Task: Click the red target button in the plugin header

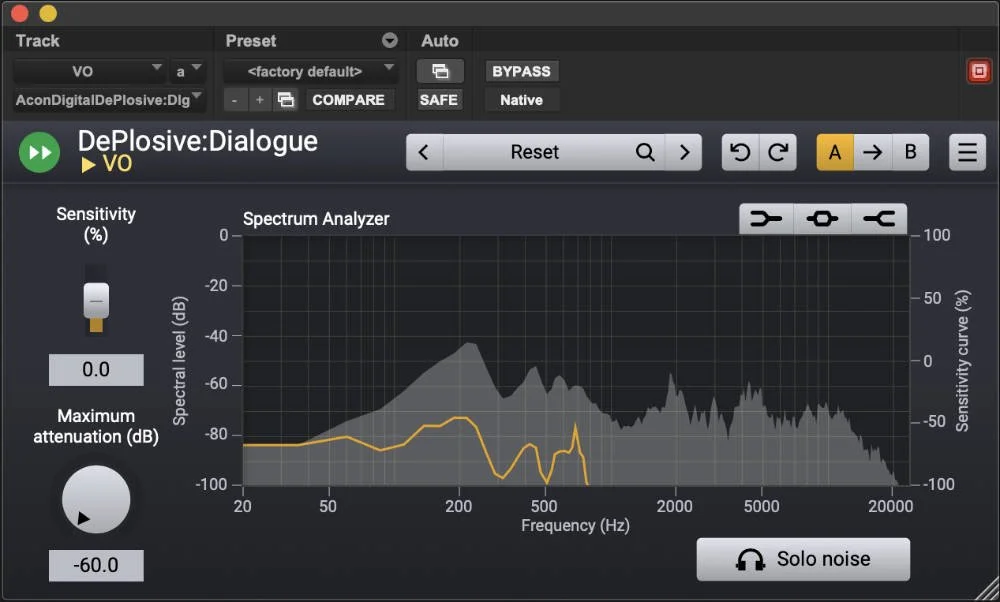Action: pyautogui.click(x=979, y=71)
